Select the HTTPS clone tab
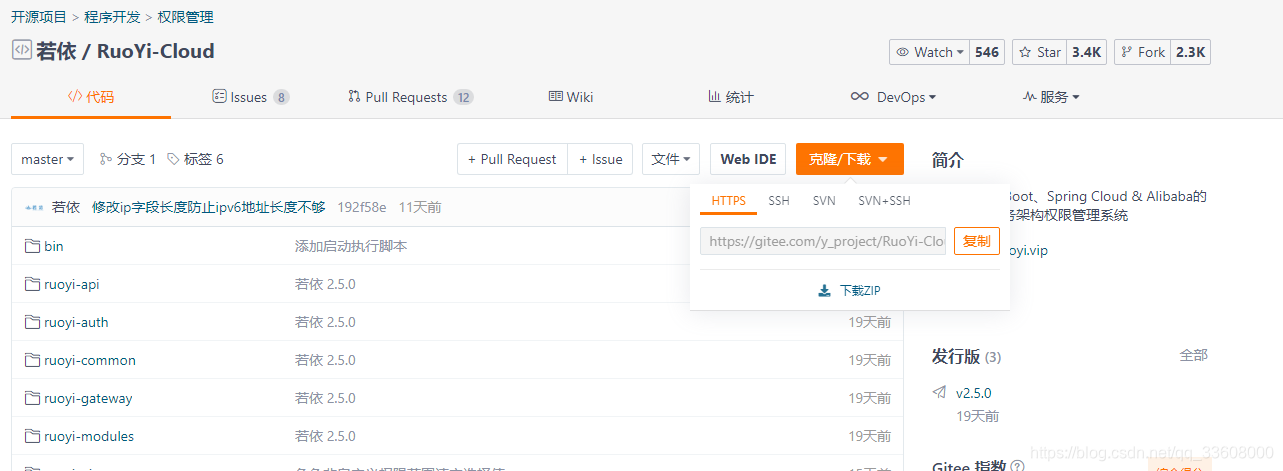Viewport: 1283px width, 471px height. [728, 201]
